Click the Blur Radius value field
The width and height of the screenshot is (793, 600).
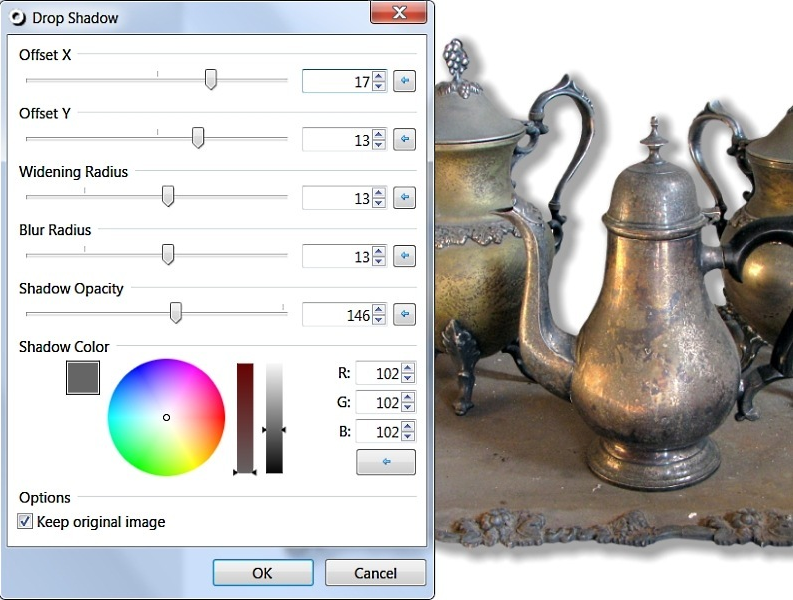tap(337, 256)
